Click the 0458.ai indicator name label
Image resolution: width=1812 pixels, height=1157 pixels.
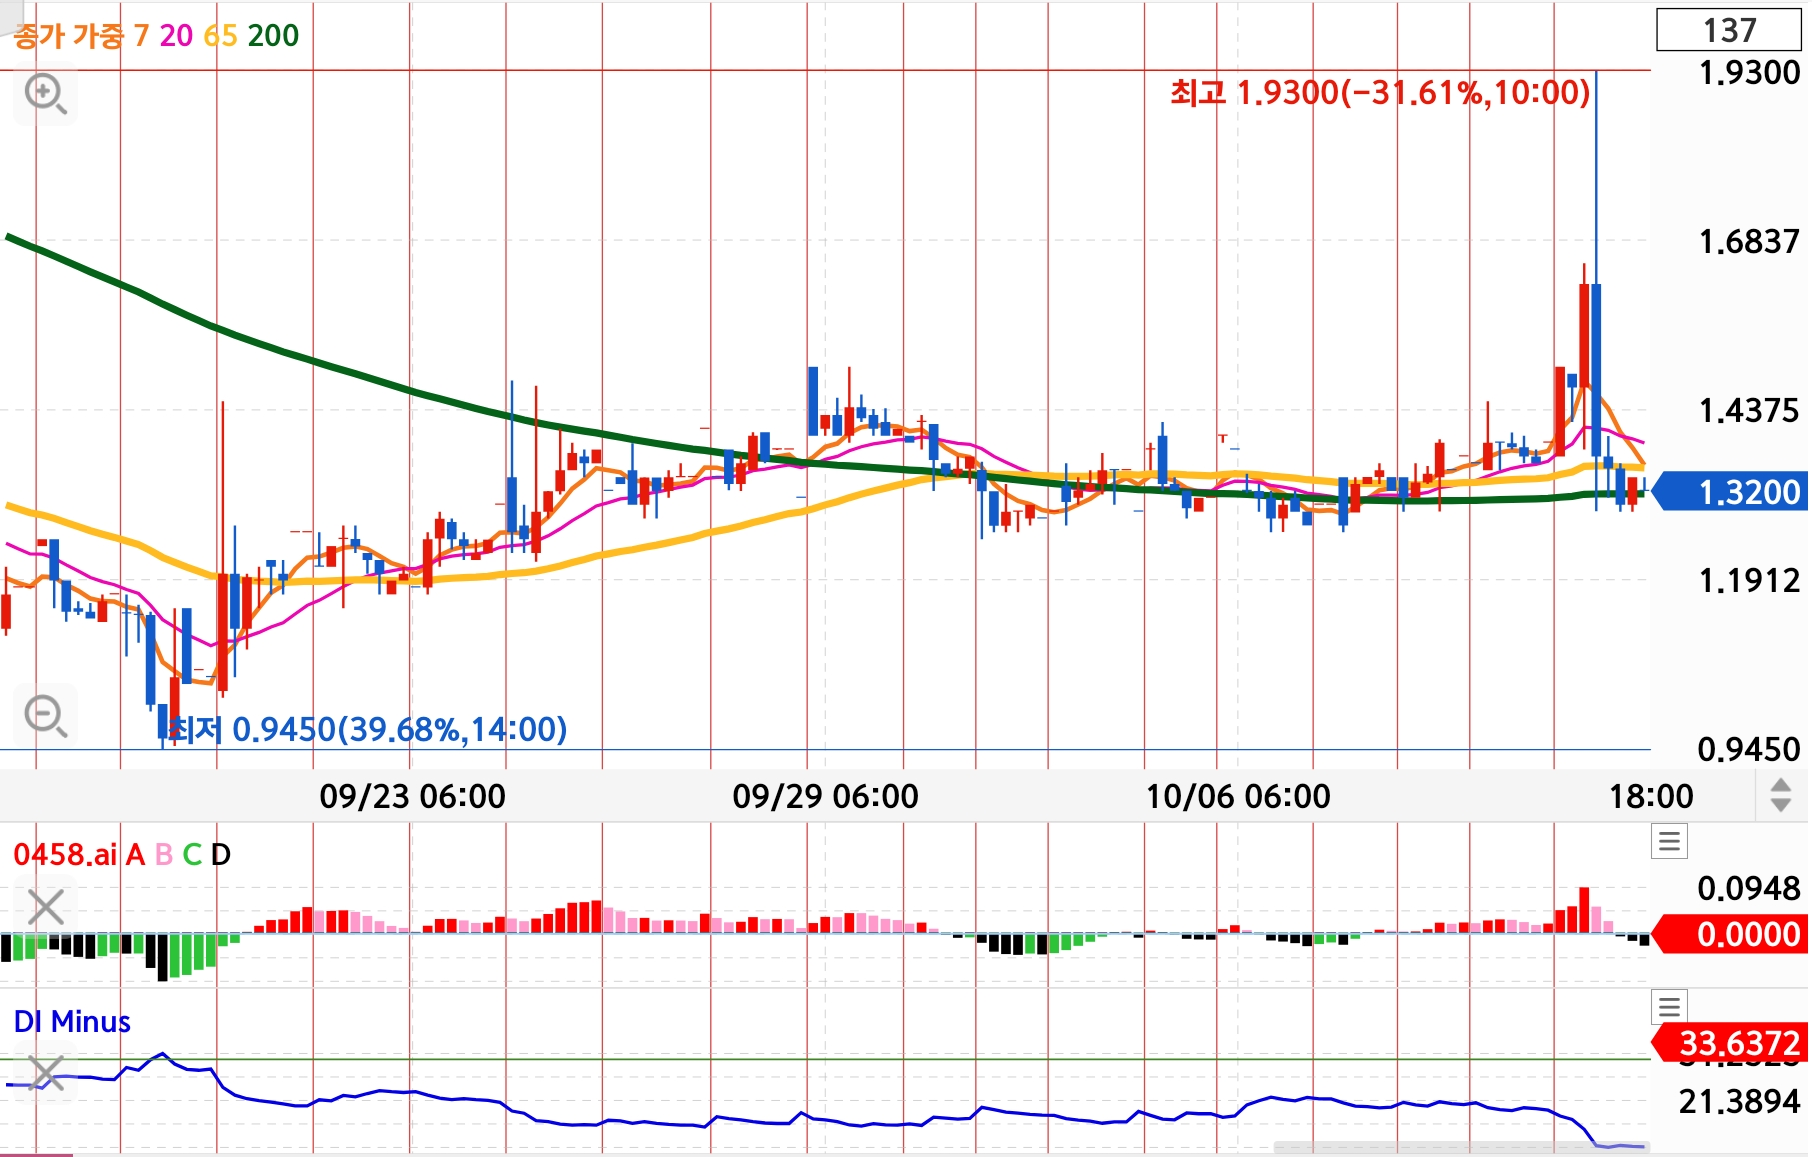(65, 855)
